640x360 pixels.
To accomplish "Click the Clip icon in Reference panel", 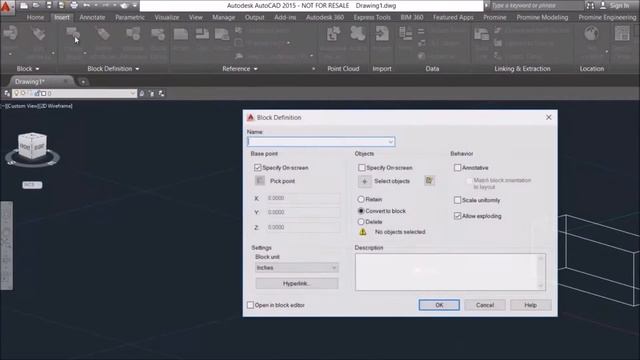I will point(202,34).
